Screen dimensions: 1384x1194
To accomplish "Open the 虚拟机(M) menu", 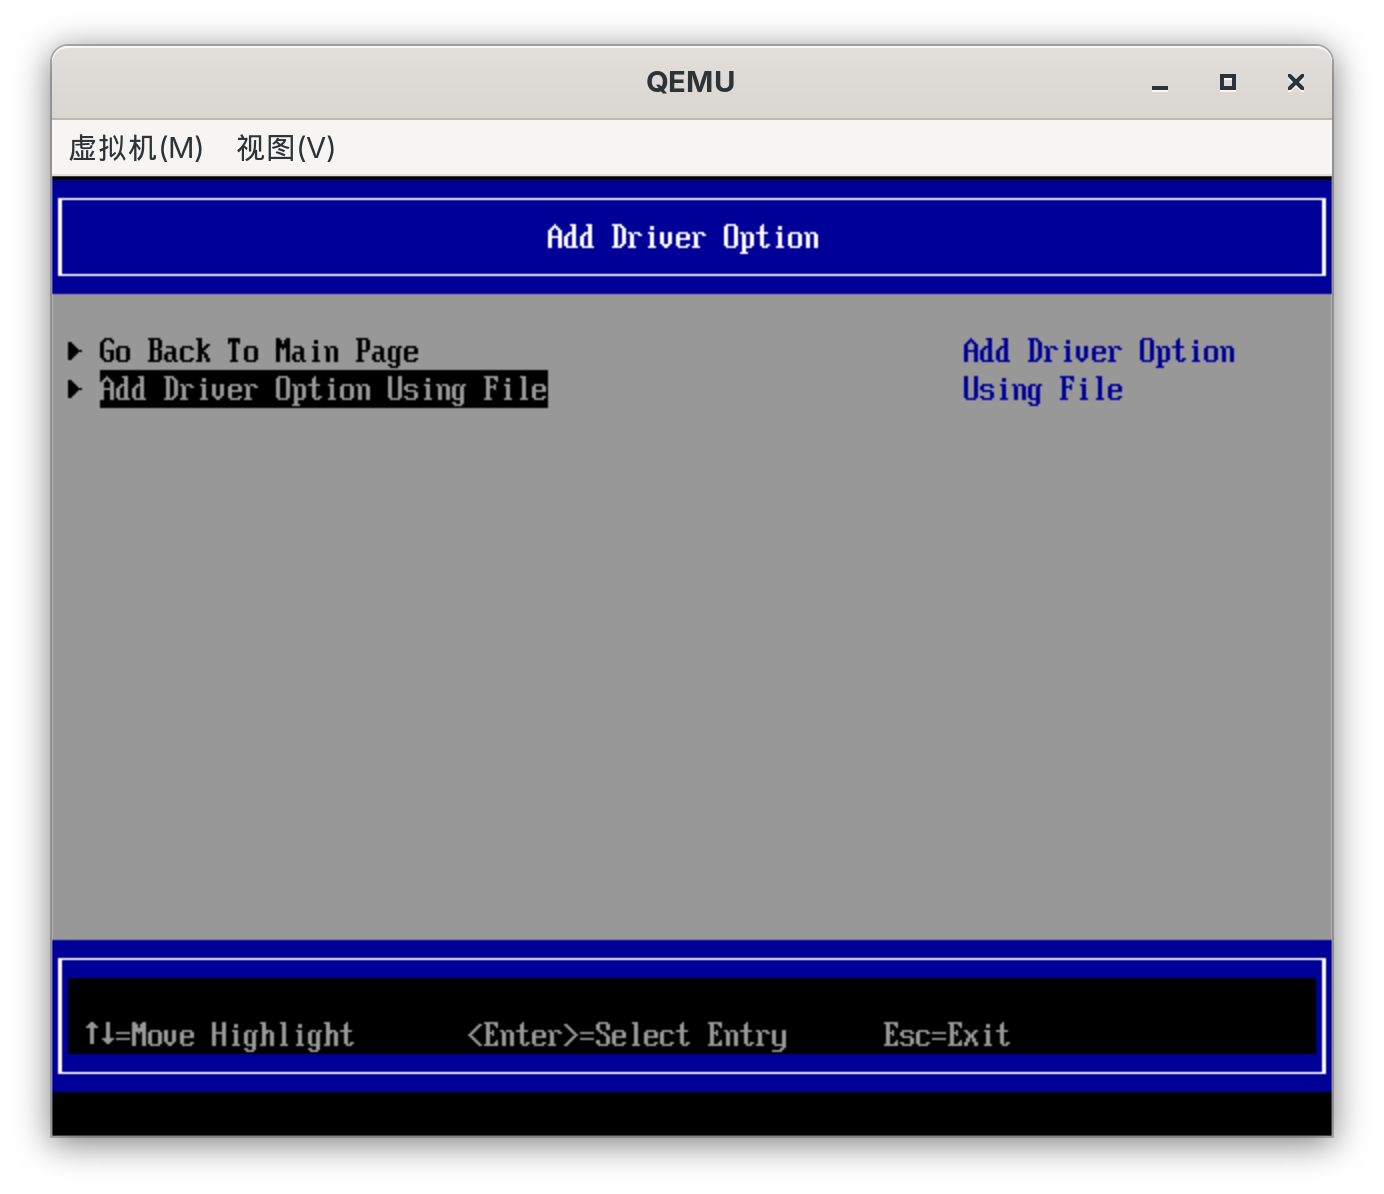I will click(136, 148).
